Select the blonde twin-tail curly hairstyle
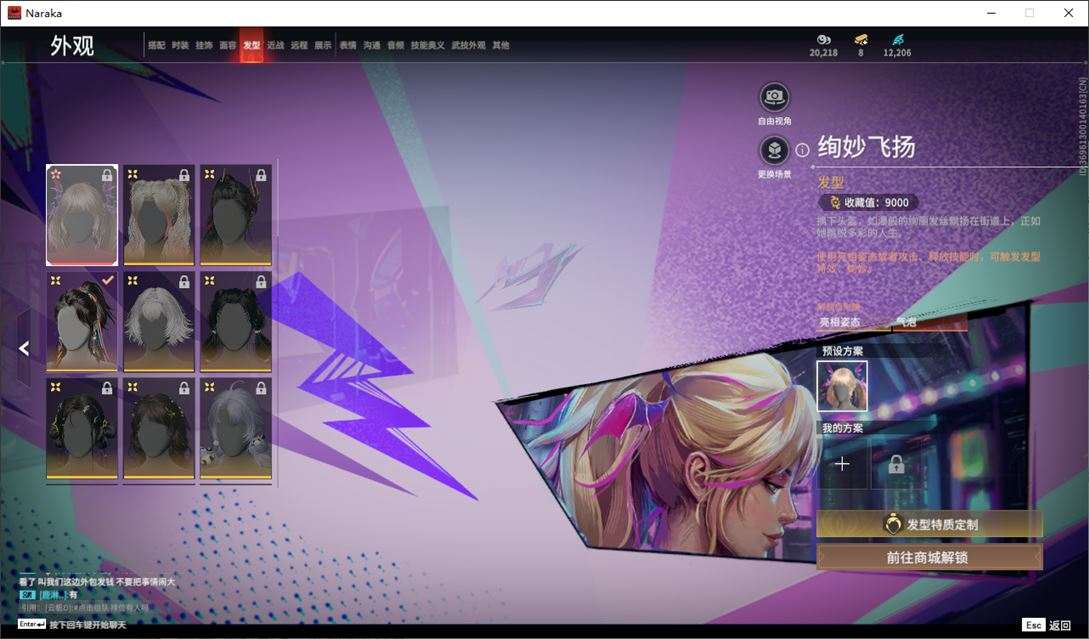Screen dimensions: 1089x639 [x=159, y=215]
